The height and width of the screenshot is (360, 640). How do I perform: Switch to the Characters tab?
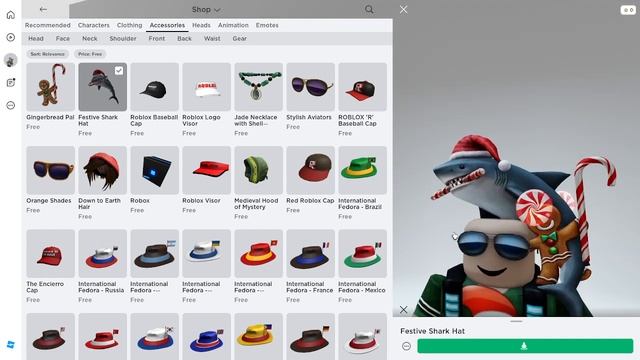tap(93, 25)
